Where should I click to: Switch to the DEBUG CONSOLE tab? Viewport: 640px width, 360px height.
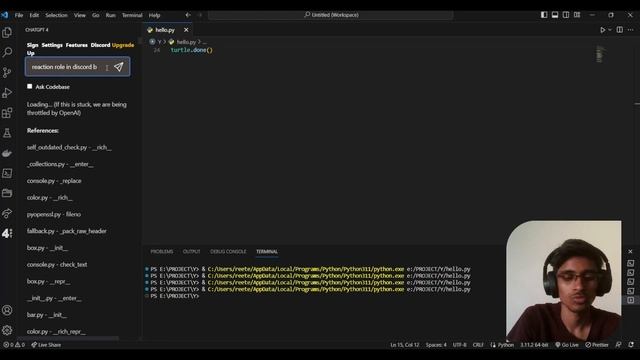click(x=228, y=251)
